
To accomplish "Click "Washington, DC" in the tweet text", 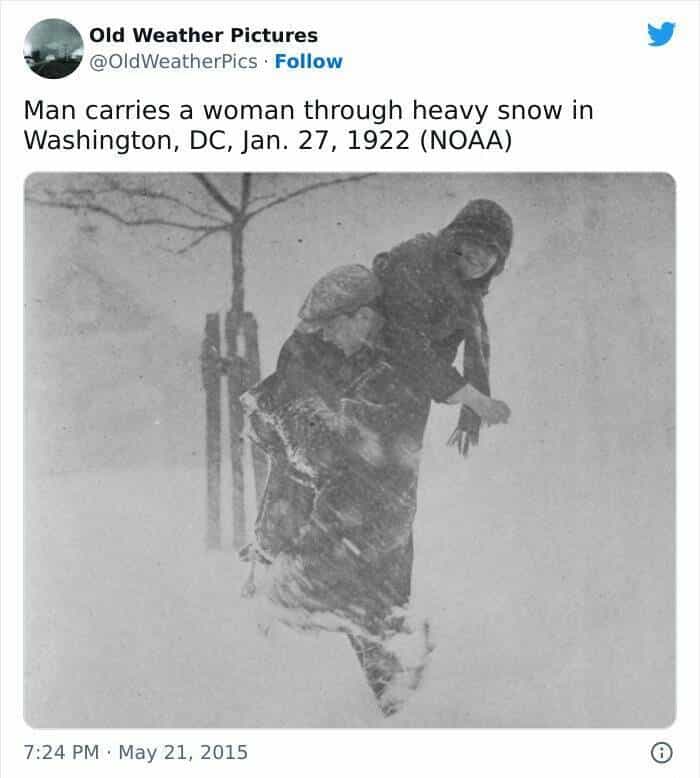I will 127,140.
